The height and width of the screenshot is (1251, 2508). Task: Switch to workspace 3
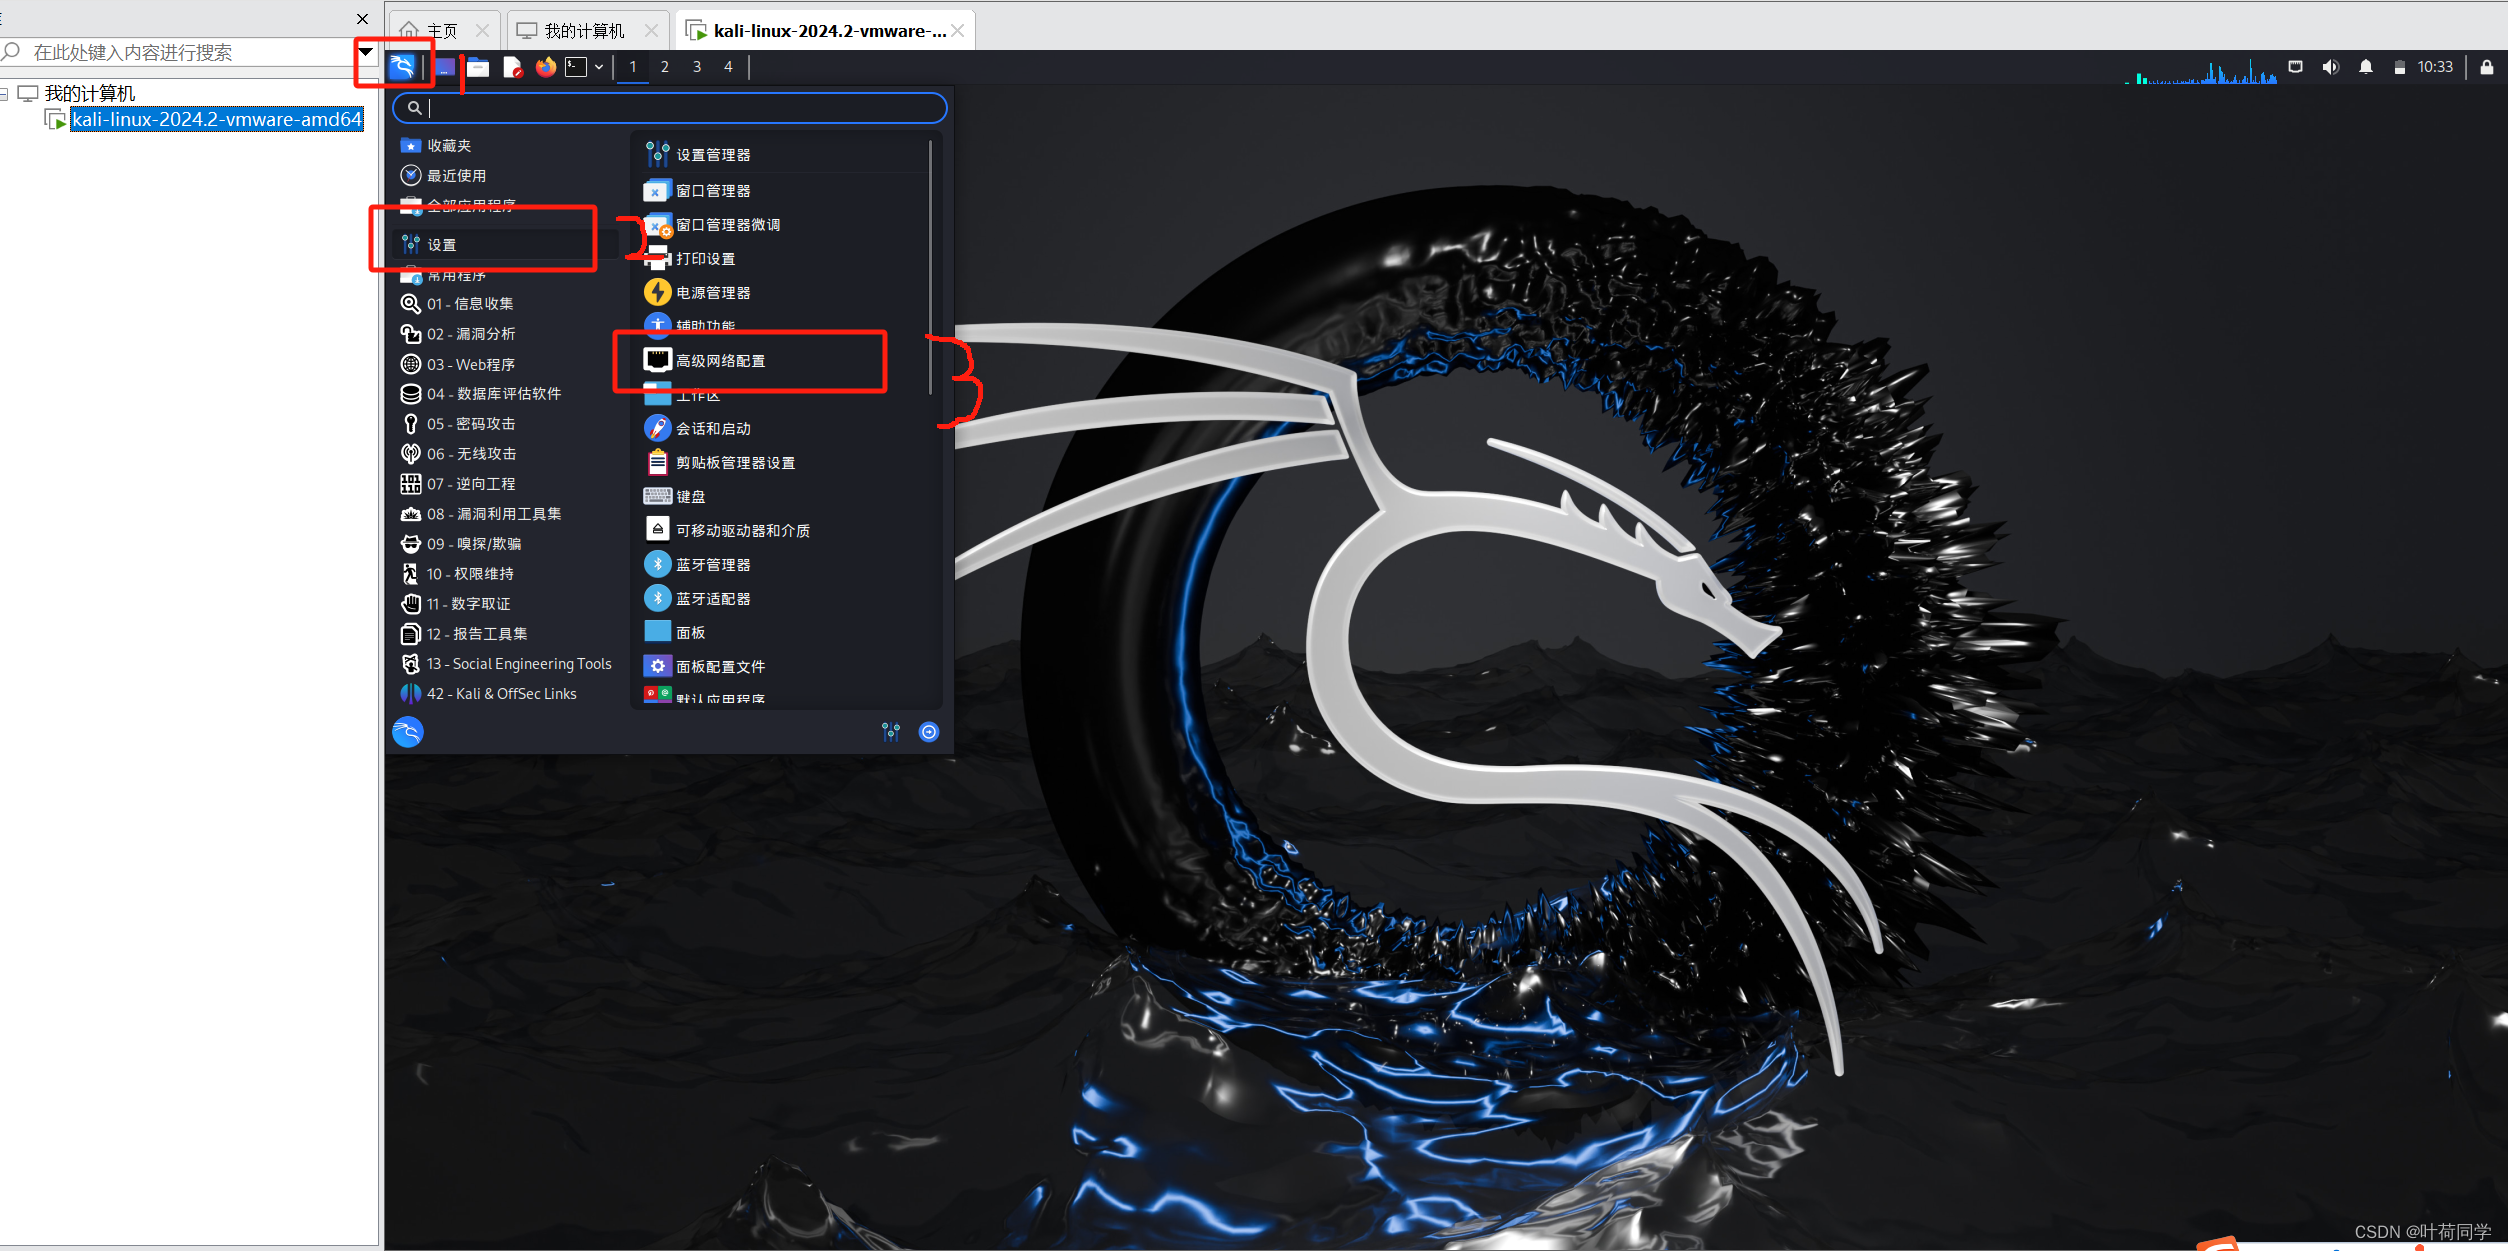pyautogui.click(x=697, y=67)
